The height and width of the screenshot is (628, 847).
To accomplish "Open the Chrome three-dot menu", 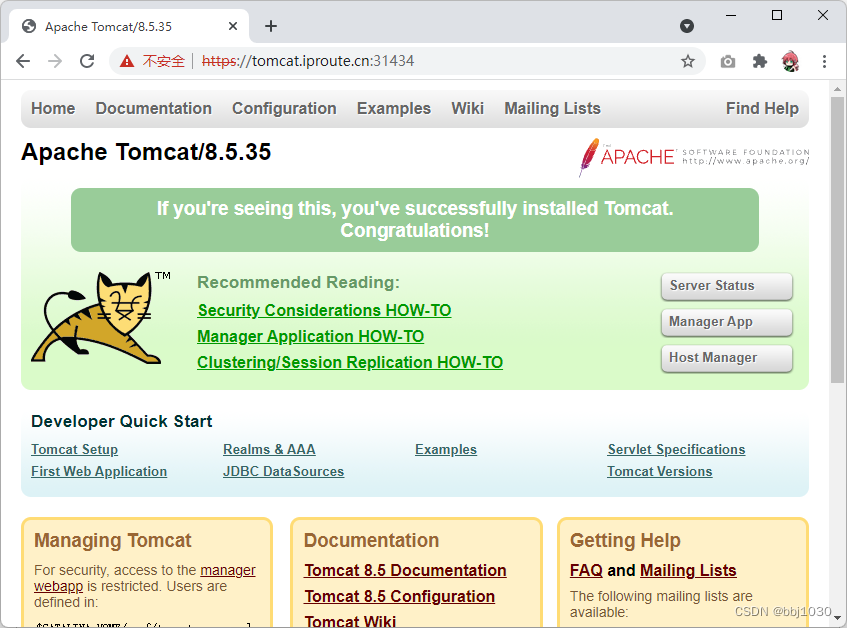I will point(824,62).
